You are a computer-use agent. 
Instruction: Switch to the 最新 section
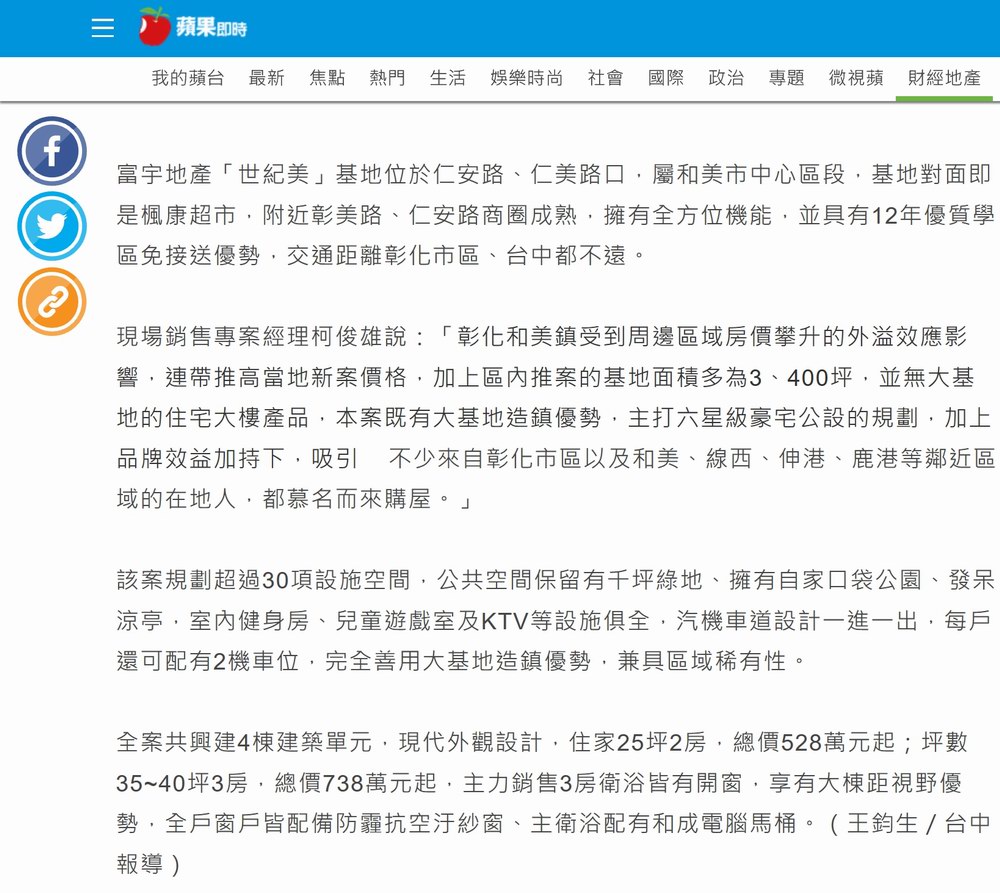(x=266, y=78)
